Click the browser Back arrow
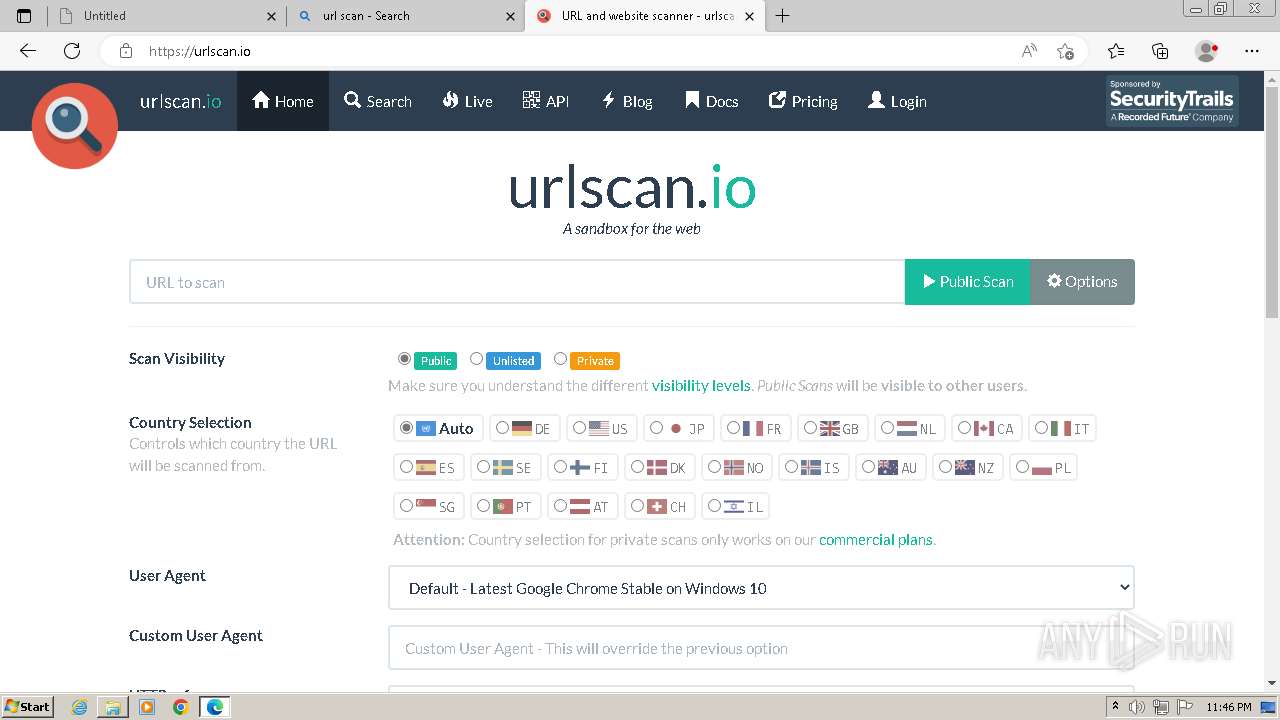Viewport: 1280px width, 720px height. [x=28, y=51]
